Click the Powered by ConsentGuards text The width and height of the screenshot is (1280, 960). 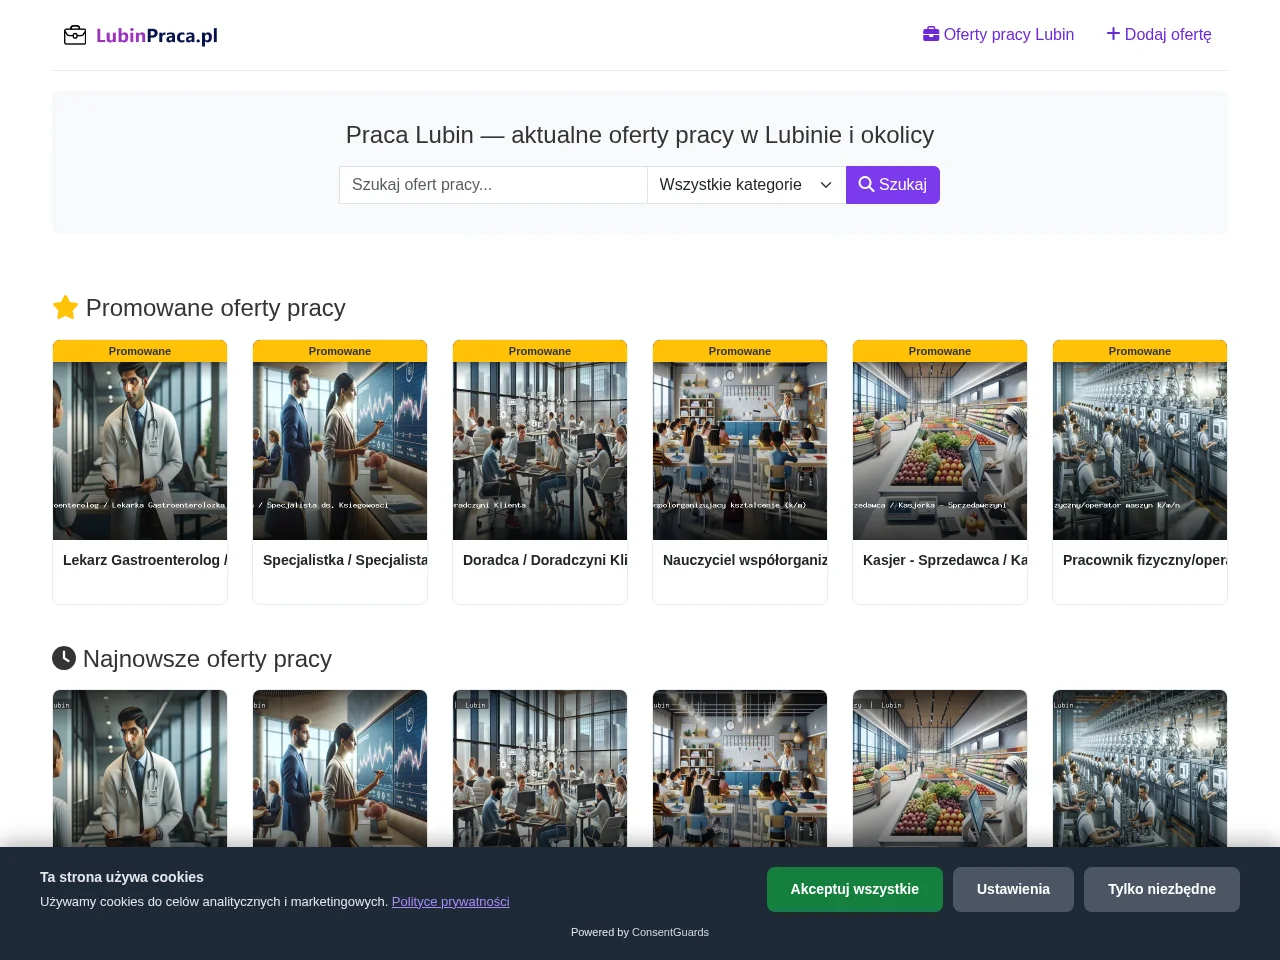pos(640,932)
